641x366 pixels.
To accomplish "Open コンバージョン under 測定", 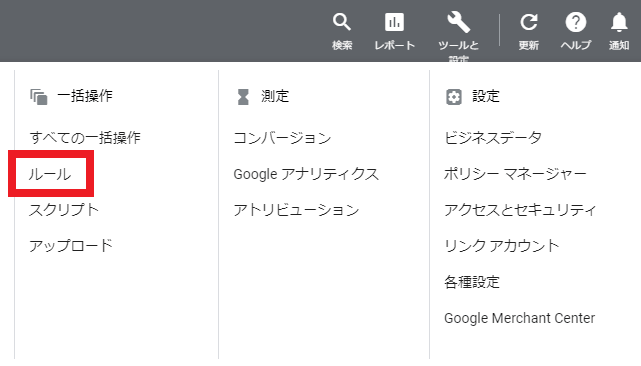I will (x=282, y=138).
